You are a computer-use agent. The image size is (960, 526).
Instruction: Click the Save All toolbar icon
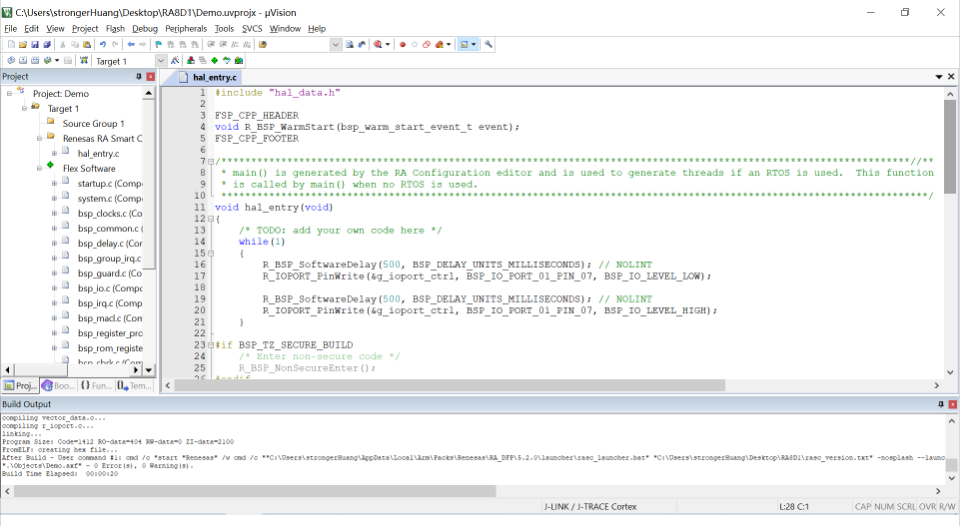coord(47,44)
